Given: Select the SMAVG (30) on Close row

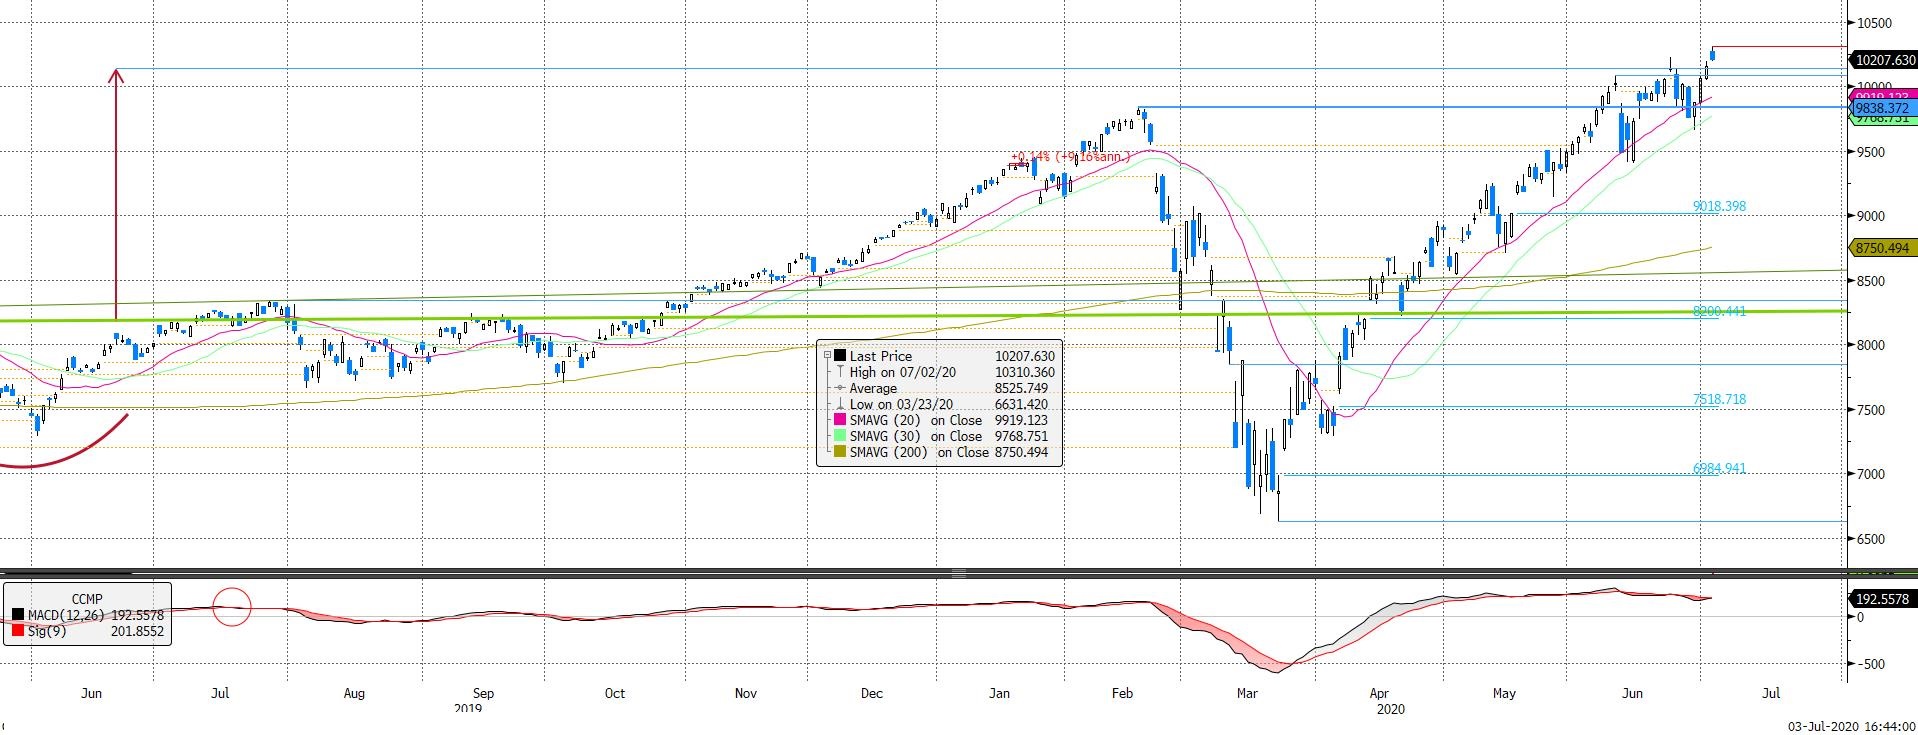Looking at the screenshot, I should [939, 436].
